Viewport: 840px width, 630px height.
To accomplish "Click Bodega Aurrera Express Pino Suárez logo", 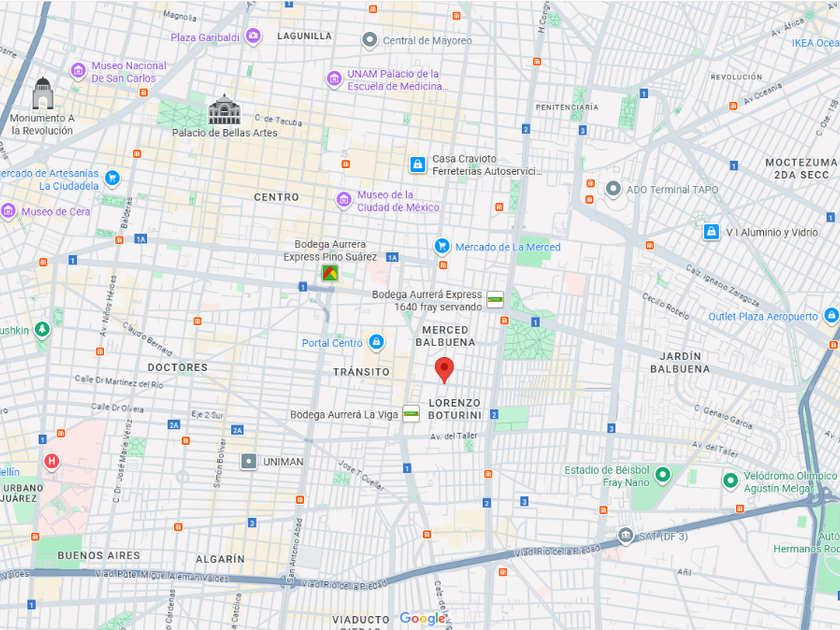I will coord(329,273).
